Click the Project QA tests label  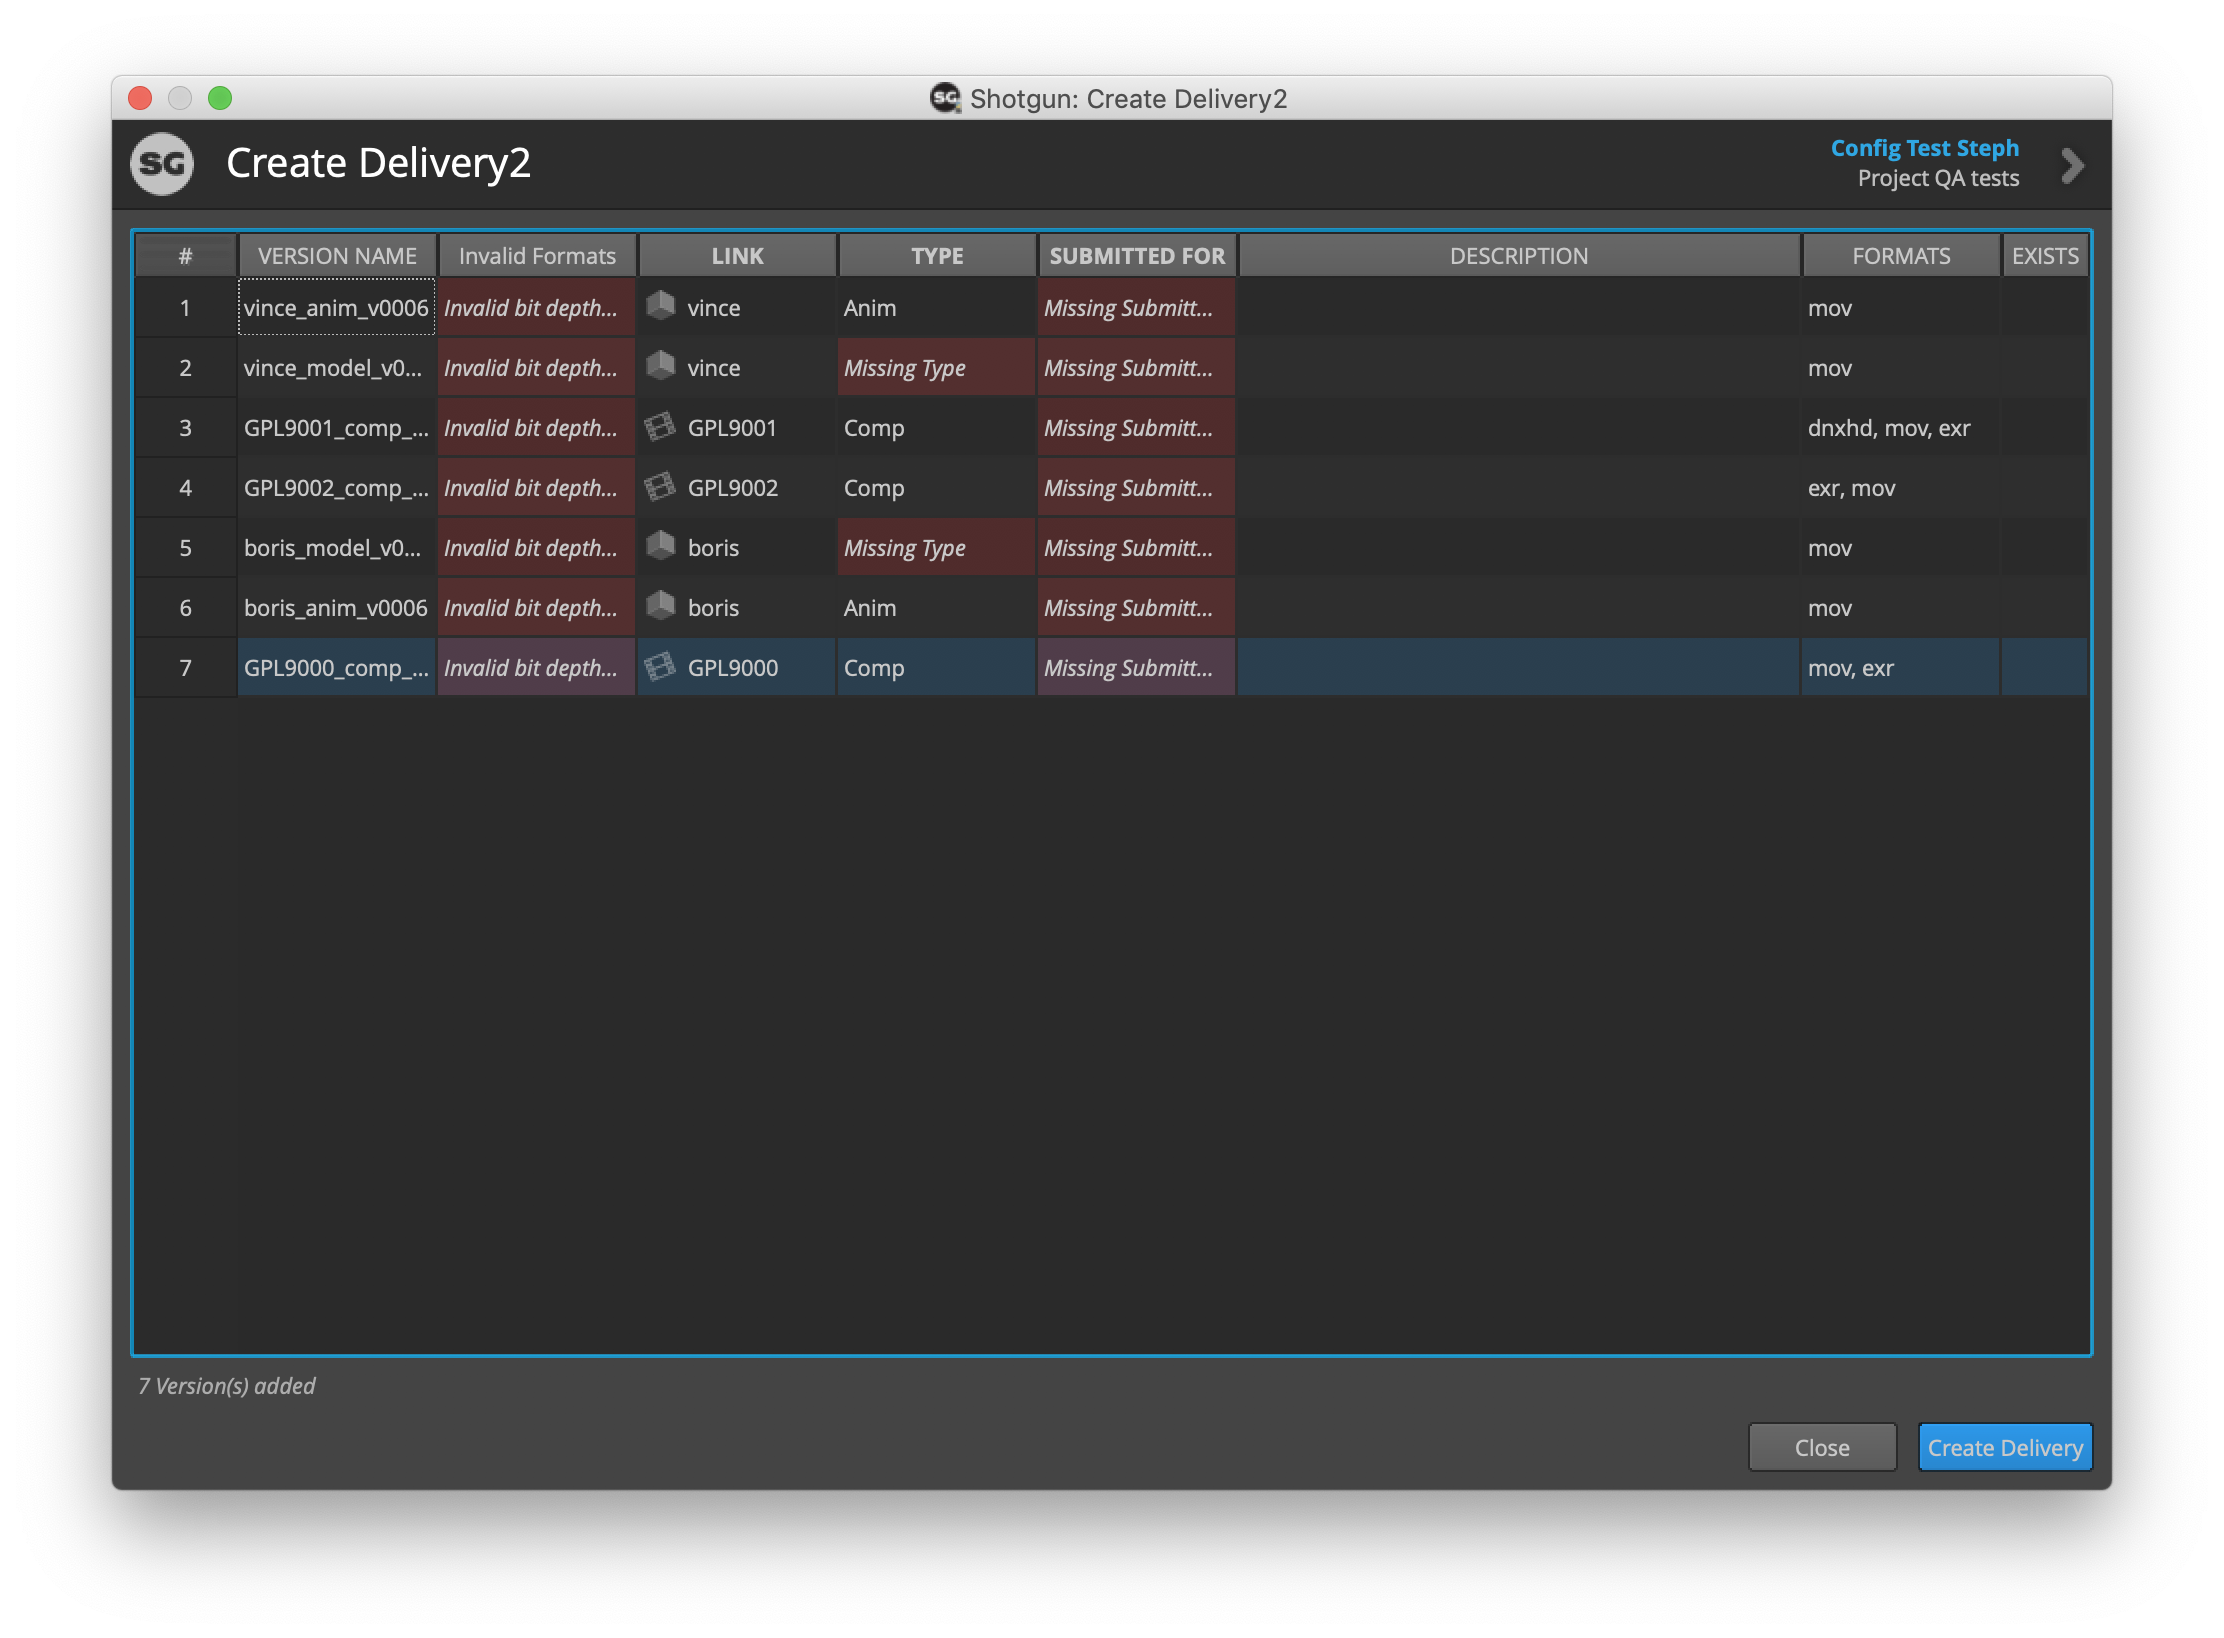pos(1938,178)
